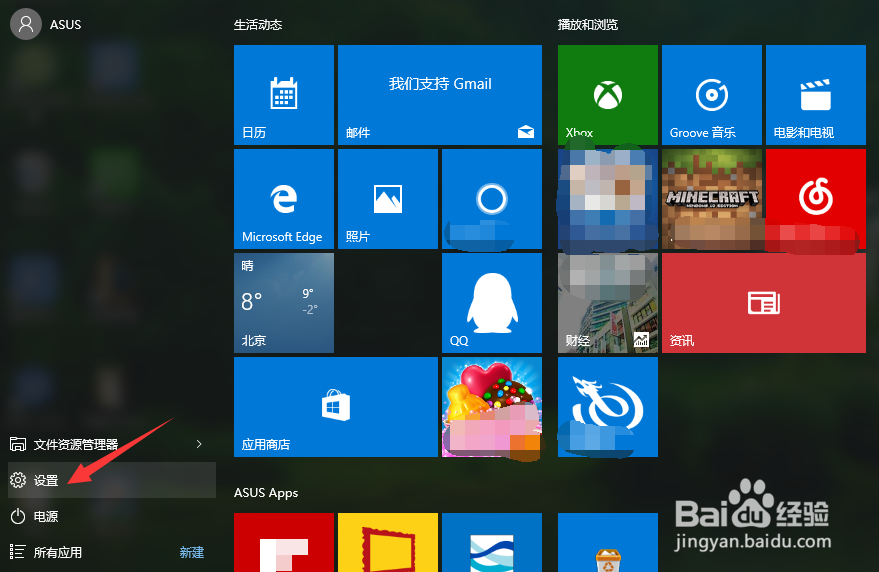Open the recycle bin cleanup tile

point(608,542)
